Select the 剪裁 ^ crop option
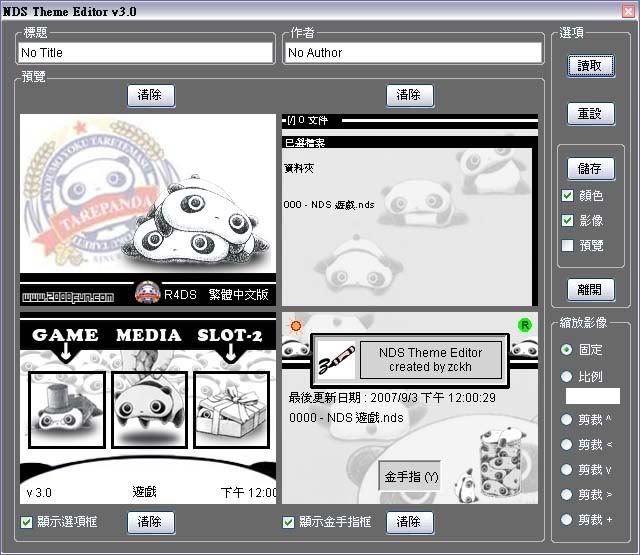640x555 pixels. pos(567,420)
